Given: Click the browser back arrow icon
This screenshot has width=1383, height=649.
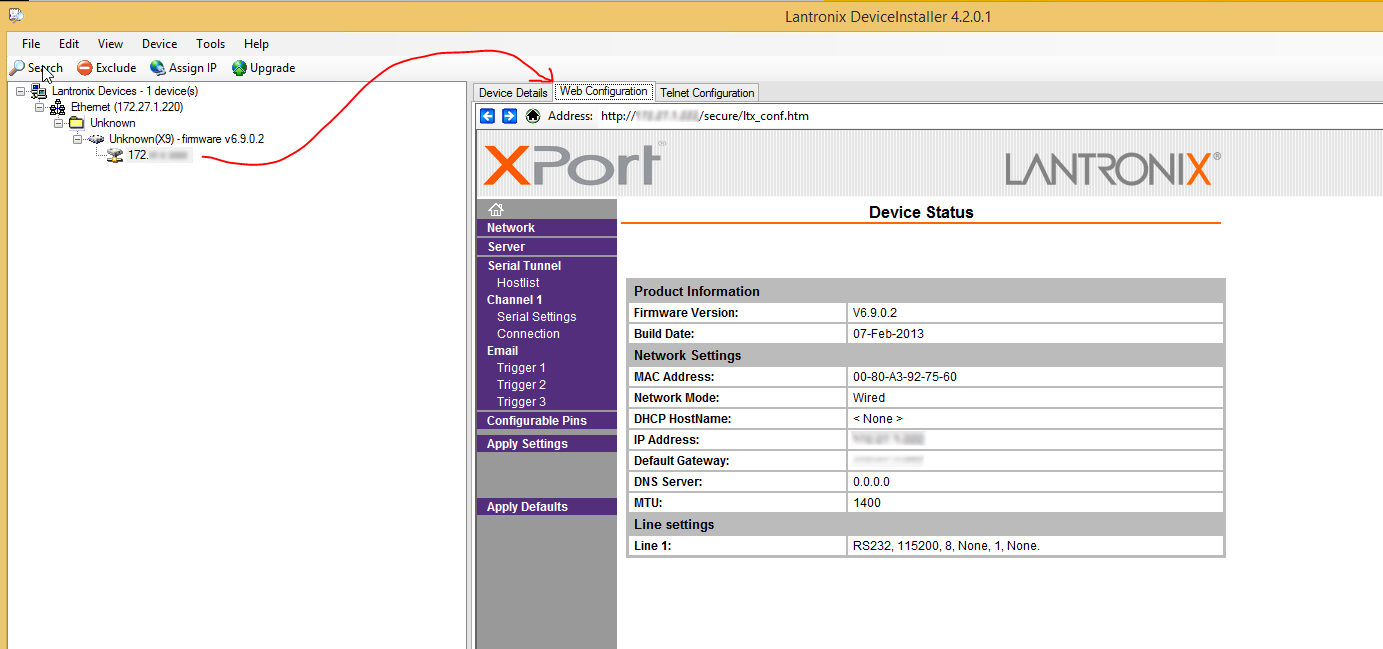Looking at the screenshot, I should pos(488,116).
